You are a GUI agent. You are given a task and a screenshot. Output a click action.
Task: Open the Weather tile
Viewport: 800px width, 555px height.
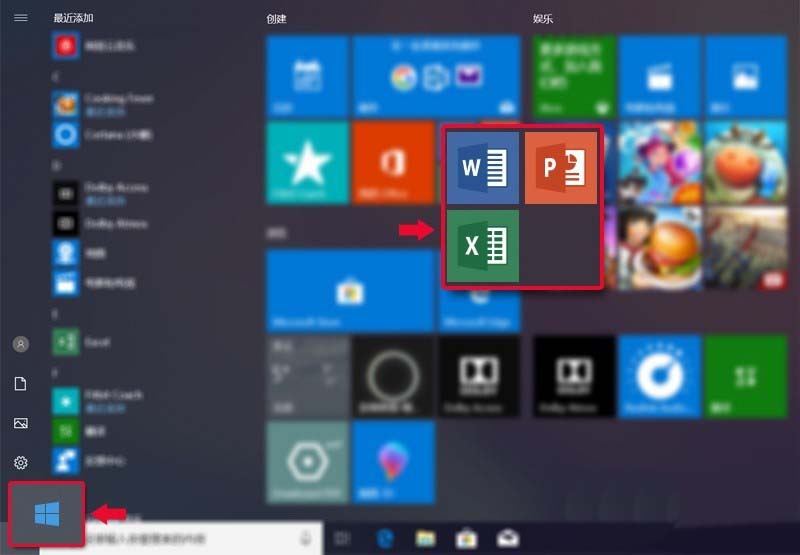tap(307, 377)
